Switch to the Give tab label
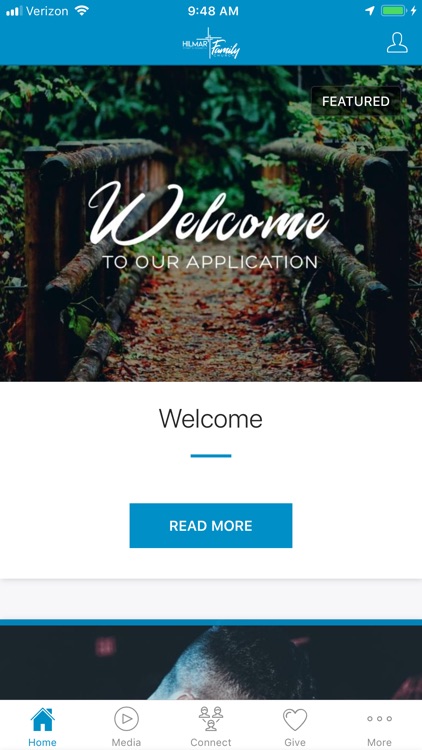The height and width of the screenshot is (750, 422). click(x=295, y=742)
